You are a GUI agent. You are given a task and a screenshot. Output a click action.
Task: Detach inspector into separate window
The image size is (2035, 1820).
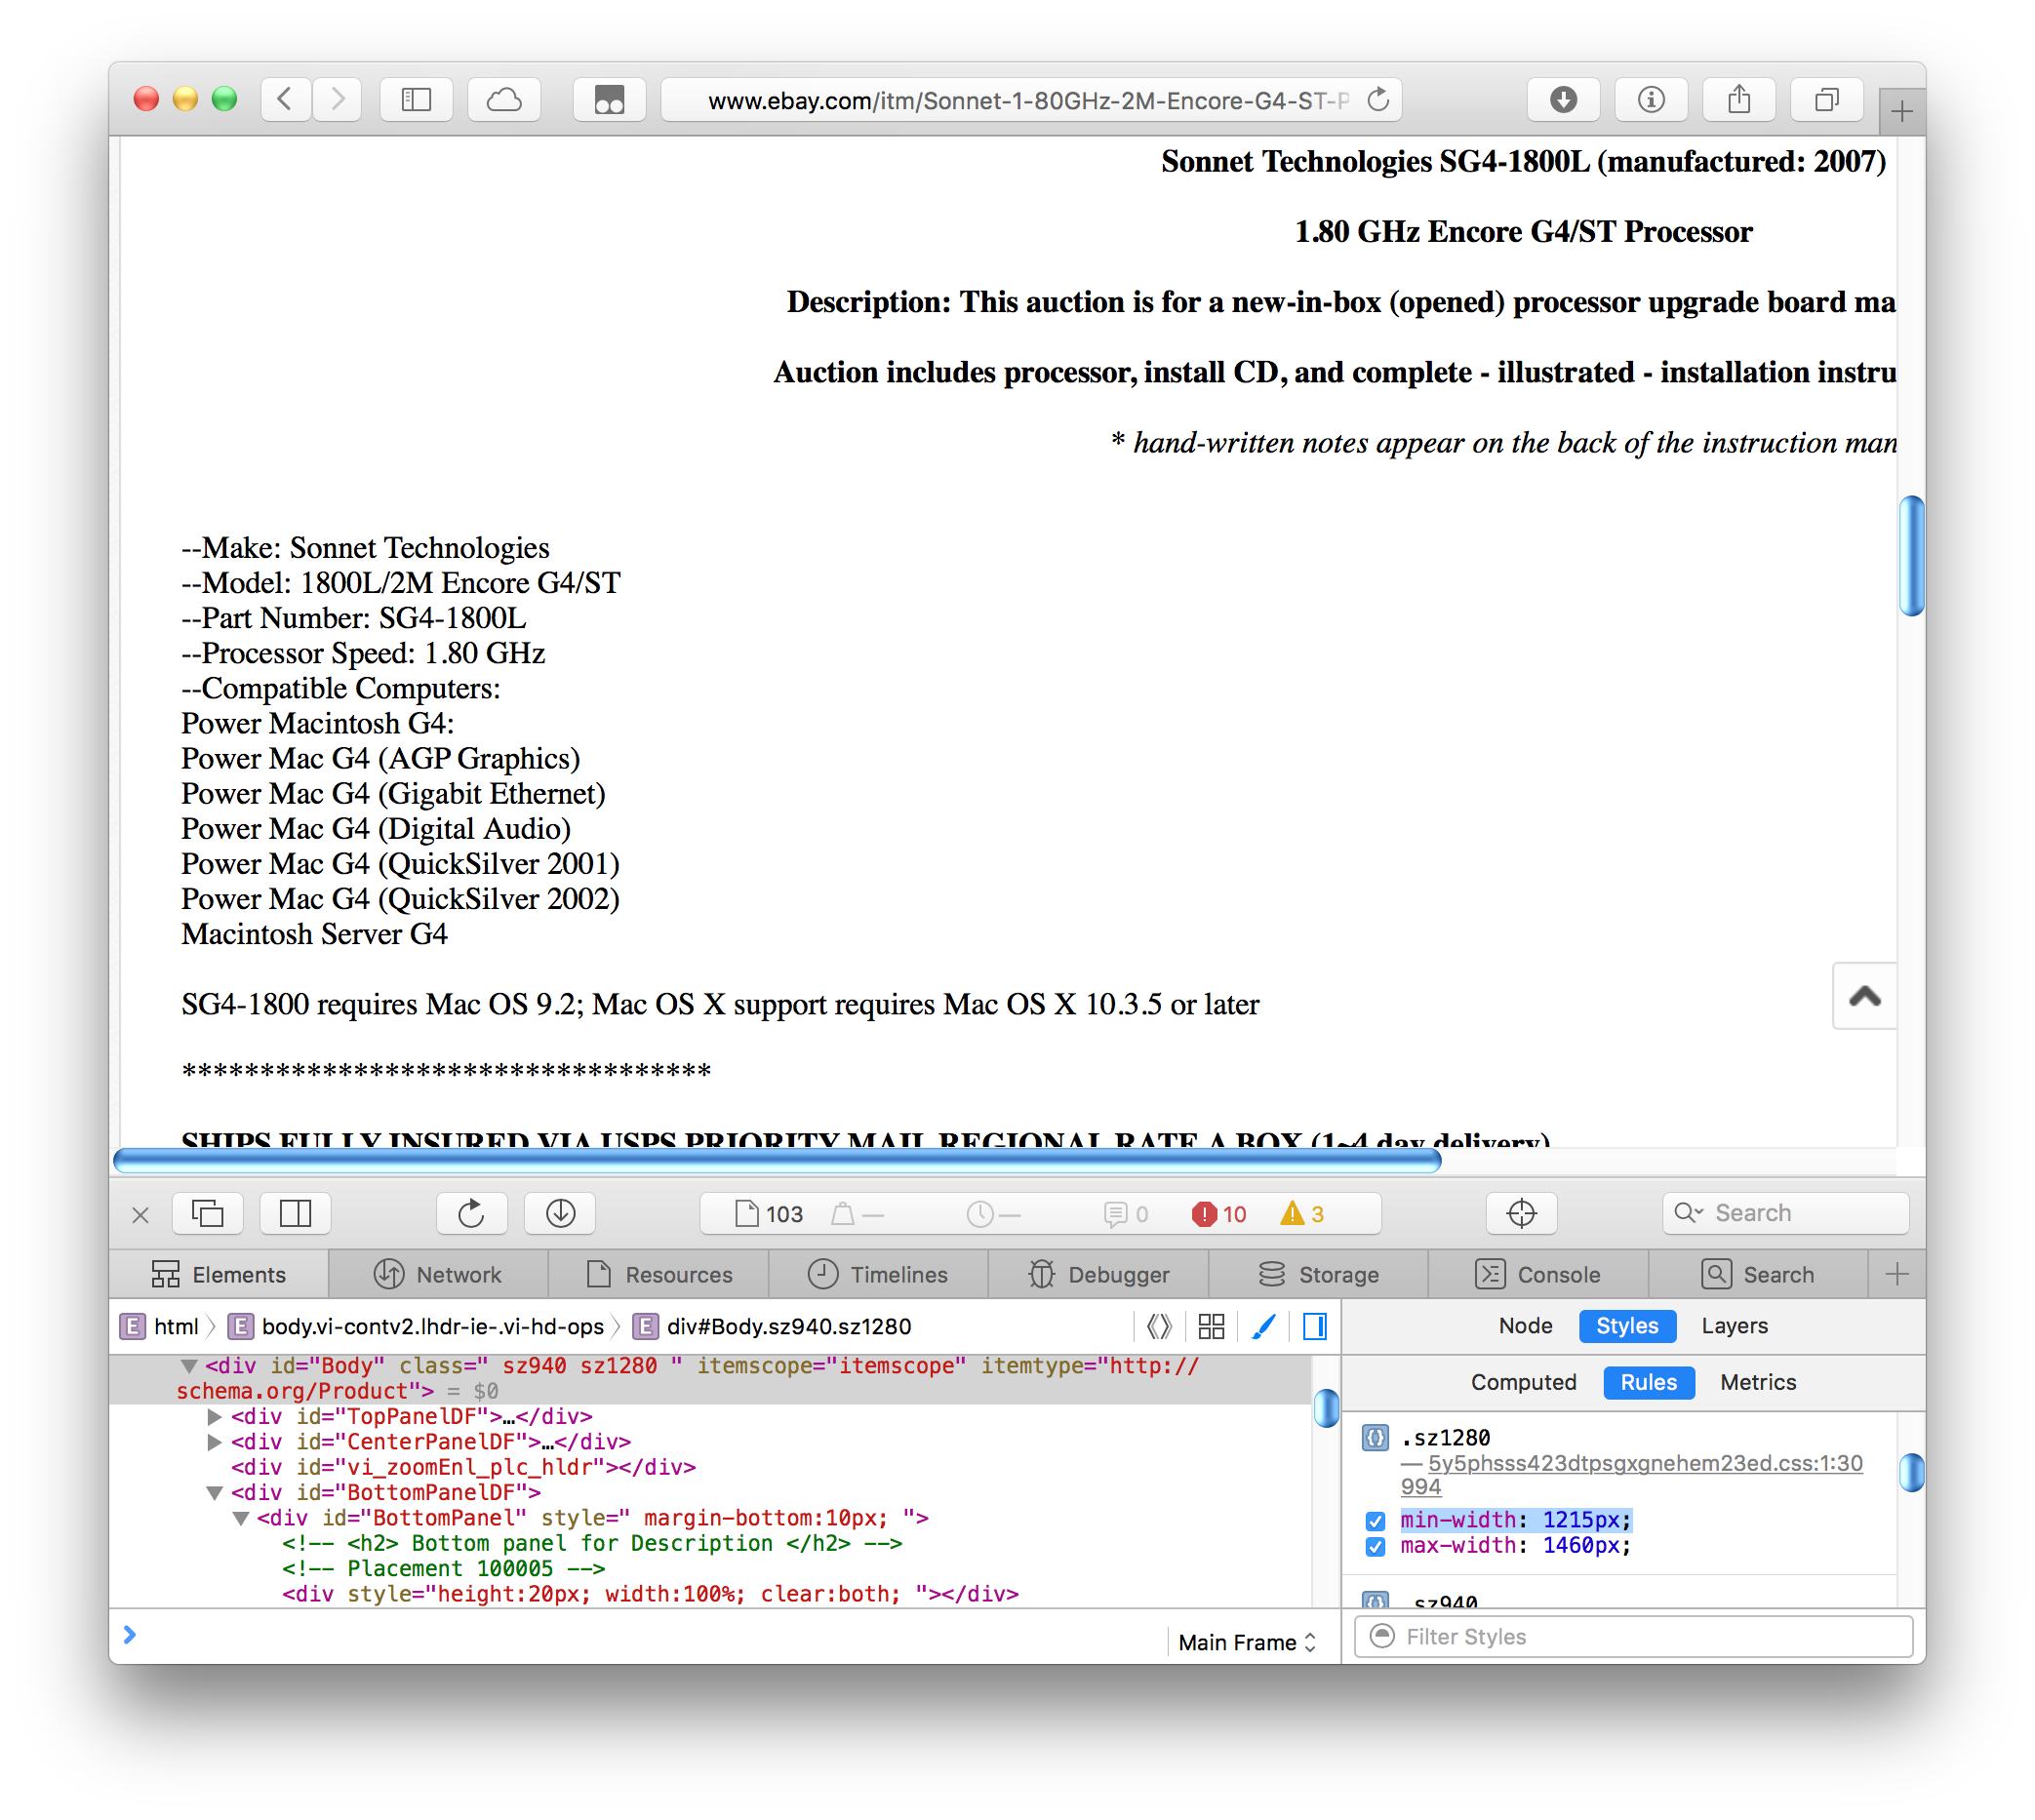[207, 1213]
